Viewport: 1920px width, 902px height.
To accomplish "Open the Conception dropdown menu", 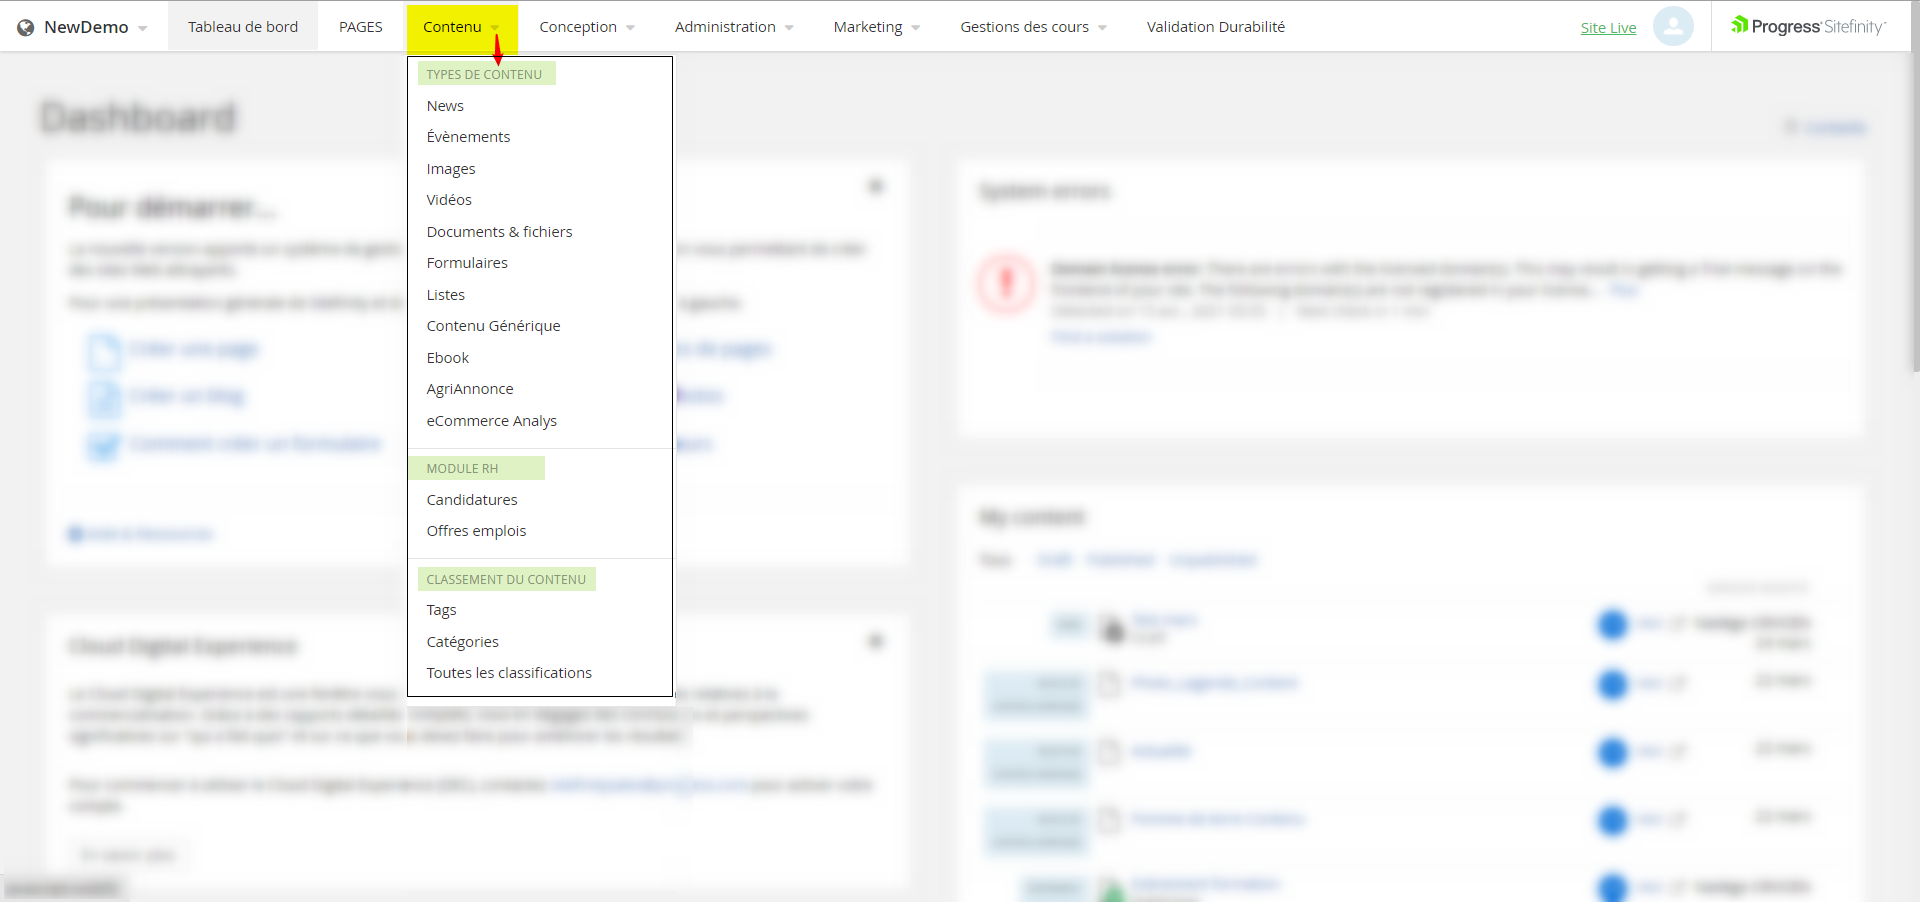I will click(x=586, y=27).
